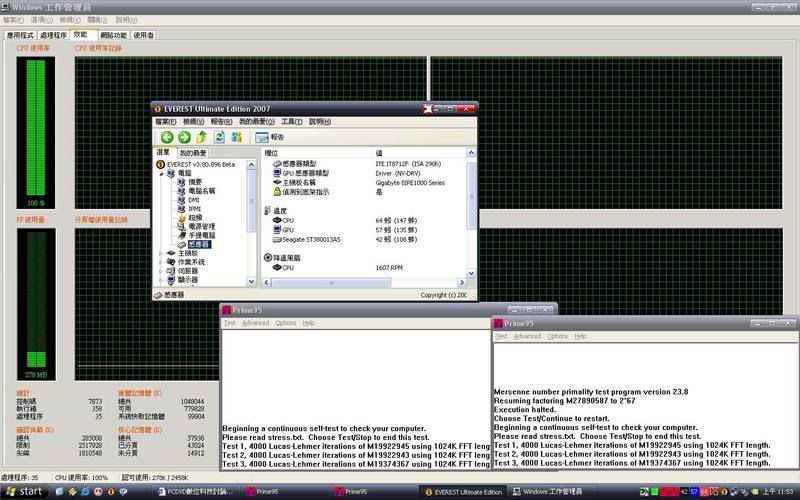Switch to 使用者 tab in Task Manager

click(x=143, y=35)
